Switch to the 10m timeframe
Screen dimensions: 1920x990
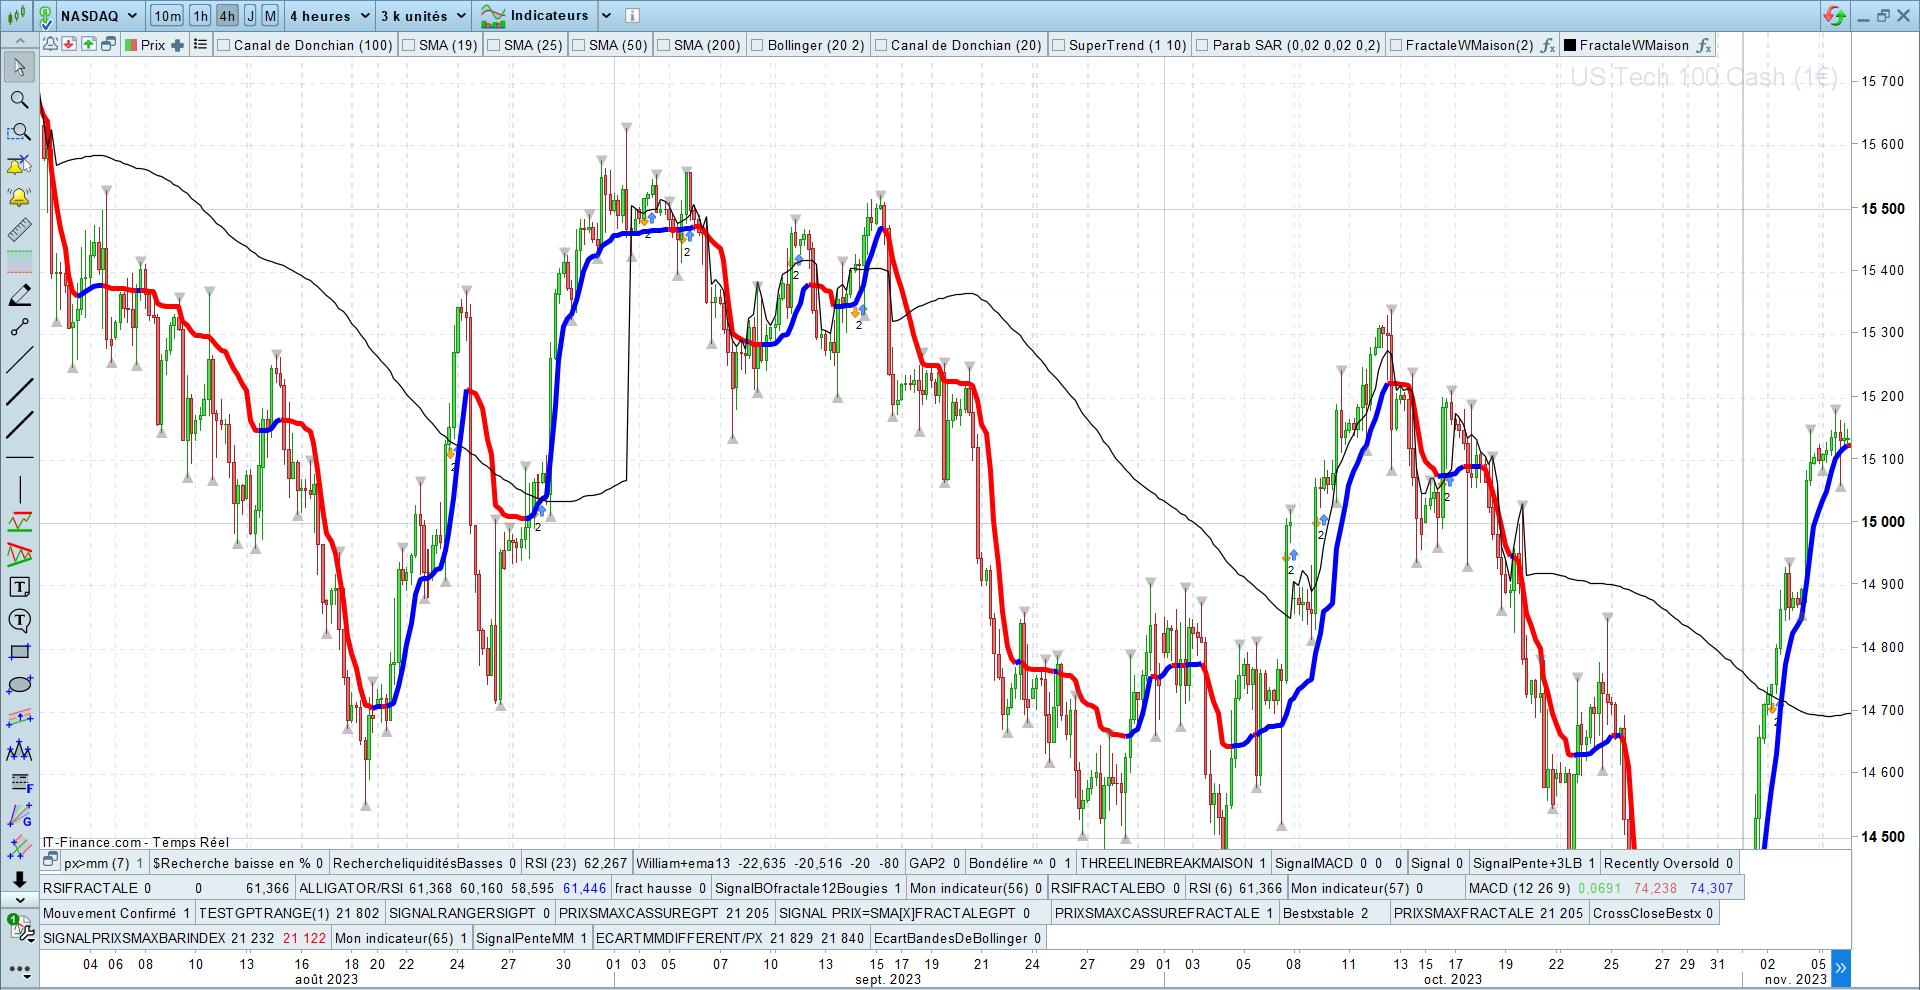point(168,16)
